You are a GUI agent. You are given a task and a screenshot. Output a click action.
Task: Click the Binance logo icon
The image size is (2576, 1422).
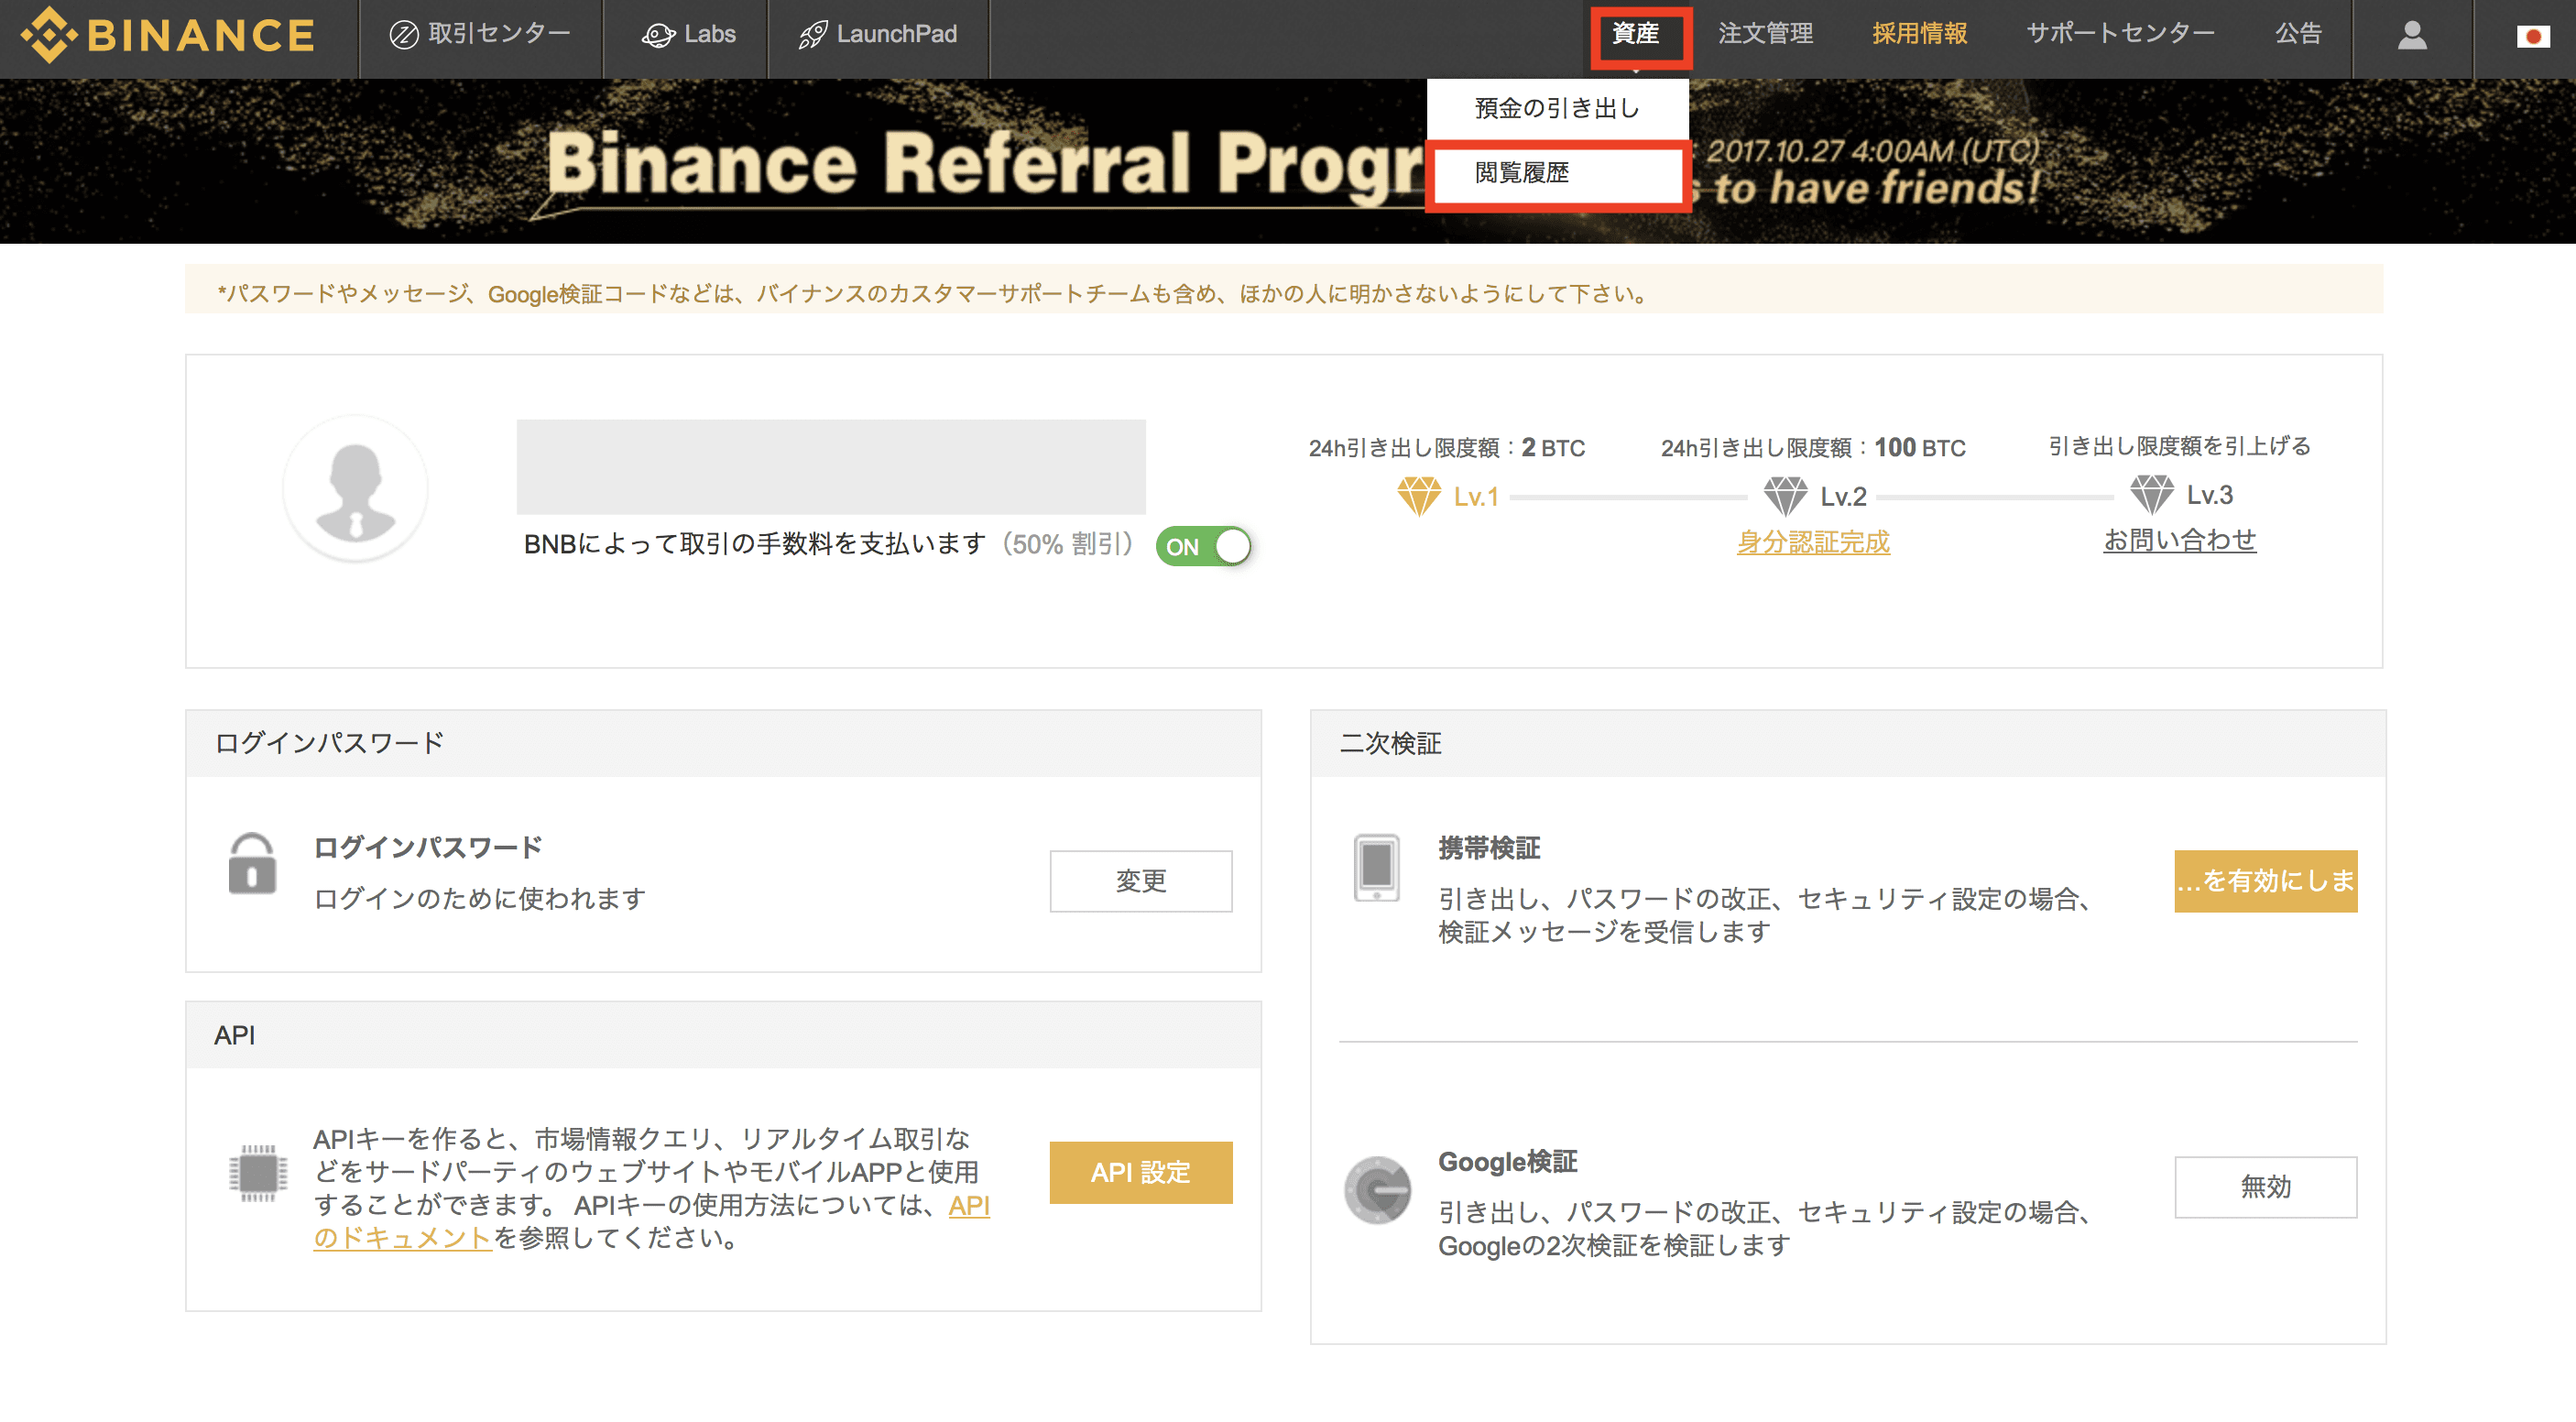click(48, 35)
